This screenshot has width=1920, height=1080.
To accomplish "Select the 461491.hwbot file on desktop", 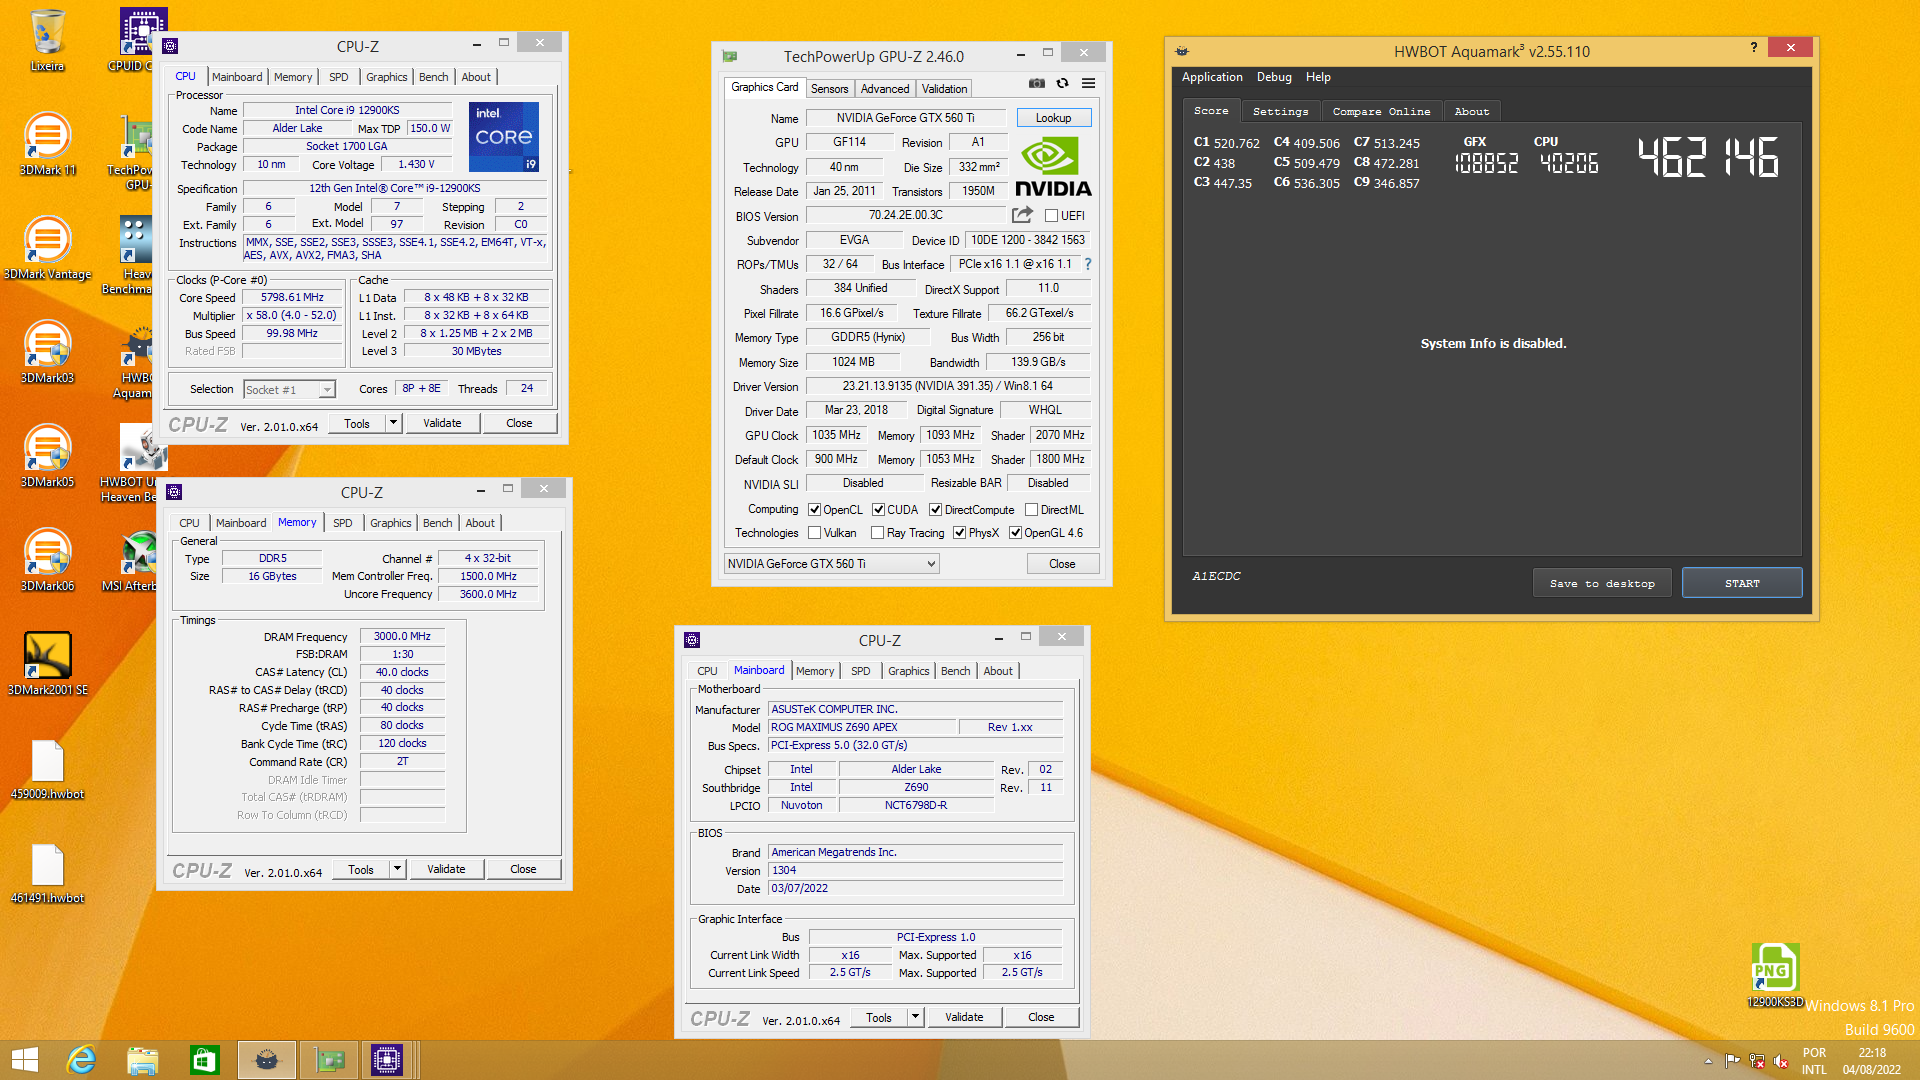I will [47, 873].
